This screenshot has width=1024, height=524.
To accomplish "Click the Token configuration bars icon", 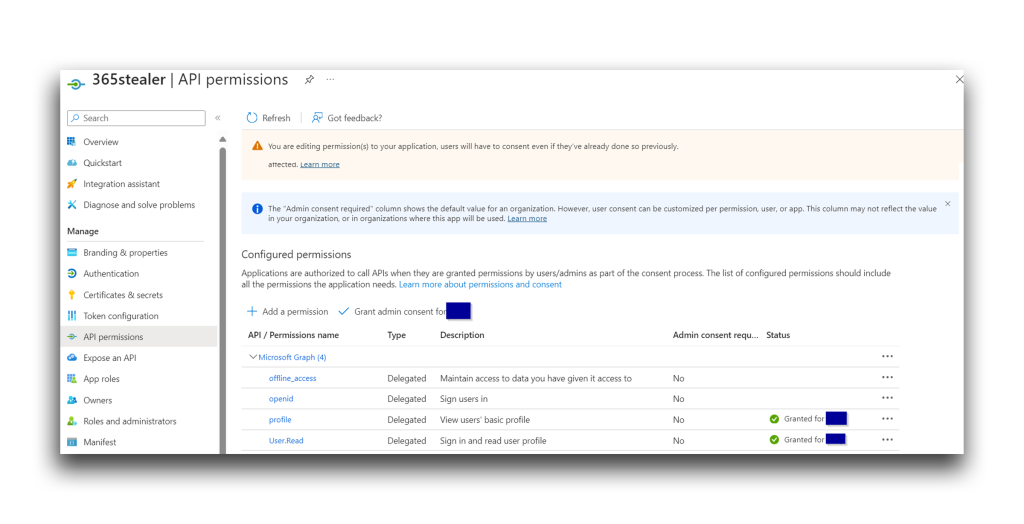I will coord(72,316).
